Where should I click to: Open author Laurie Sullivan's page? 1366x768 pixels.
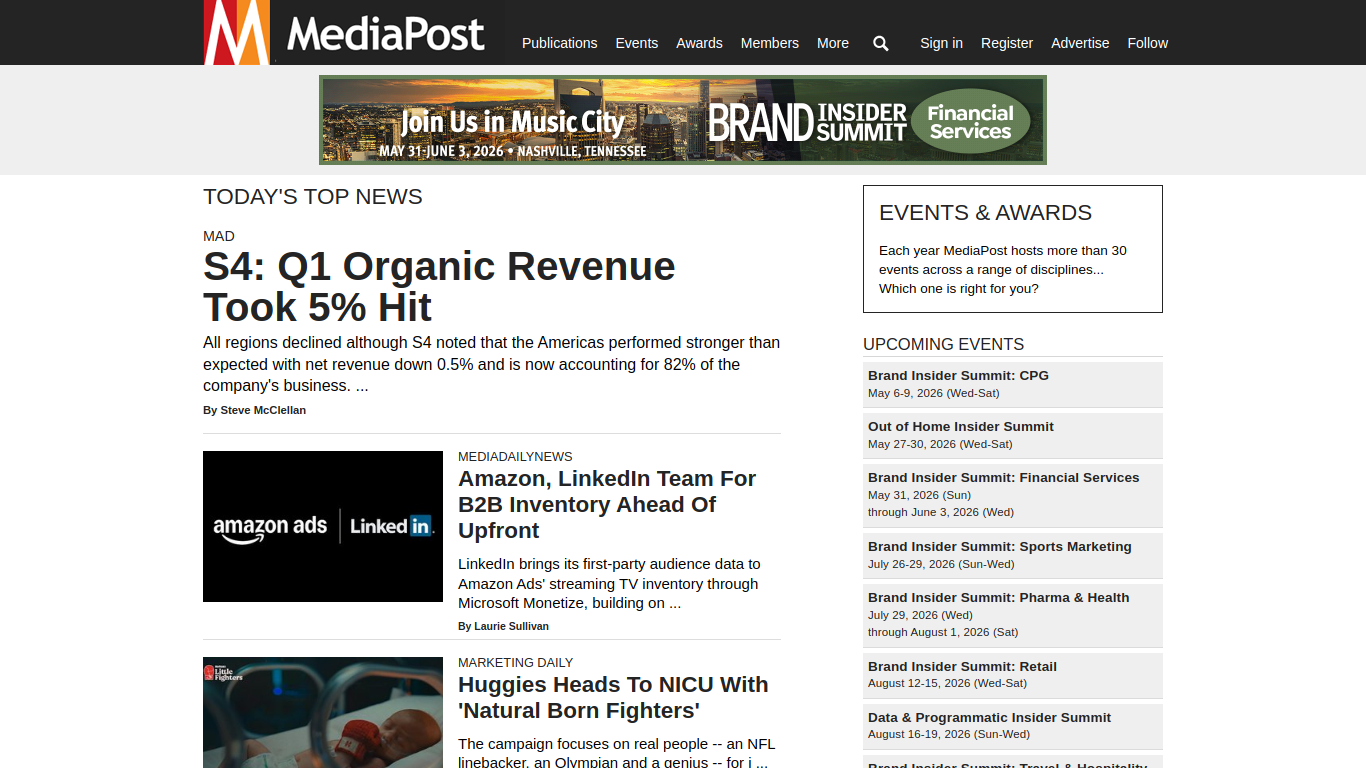(x=511, y=626)
